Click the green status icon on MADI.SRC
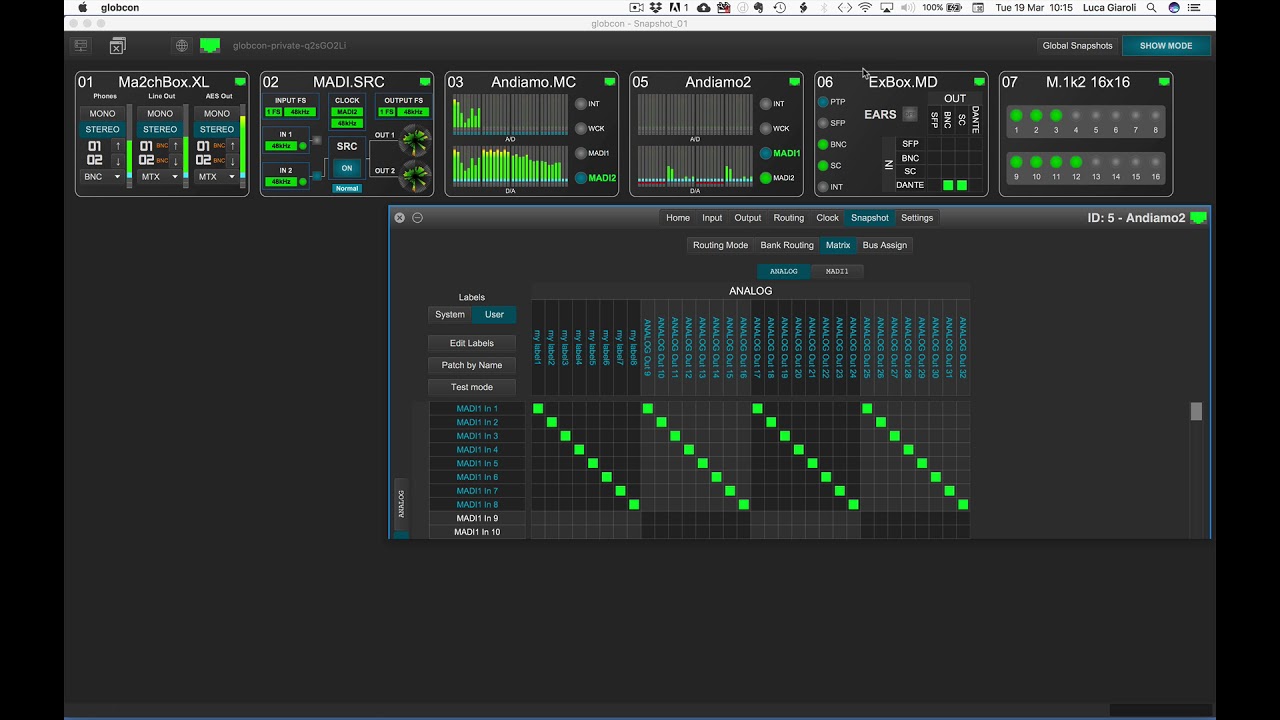Image resolution: width=1280 pixels, height=720 pixels. [425, 82]
